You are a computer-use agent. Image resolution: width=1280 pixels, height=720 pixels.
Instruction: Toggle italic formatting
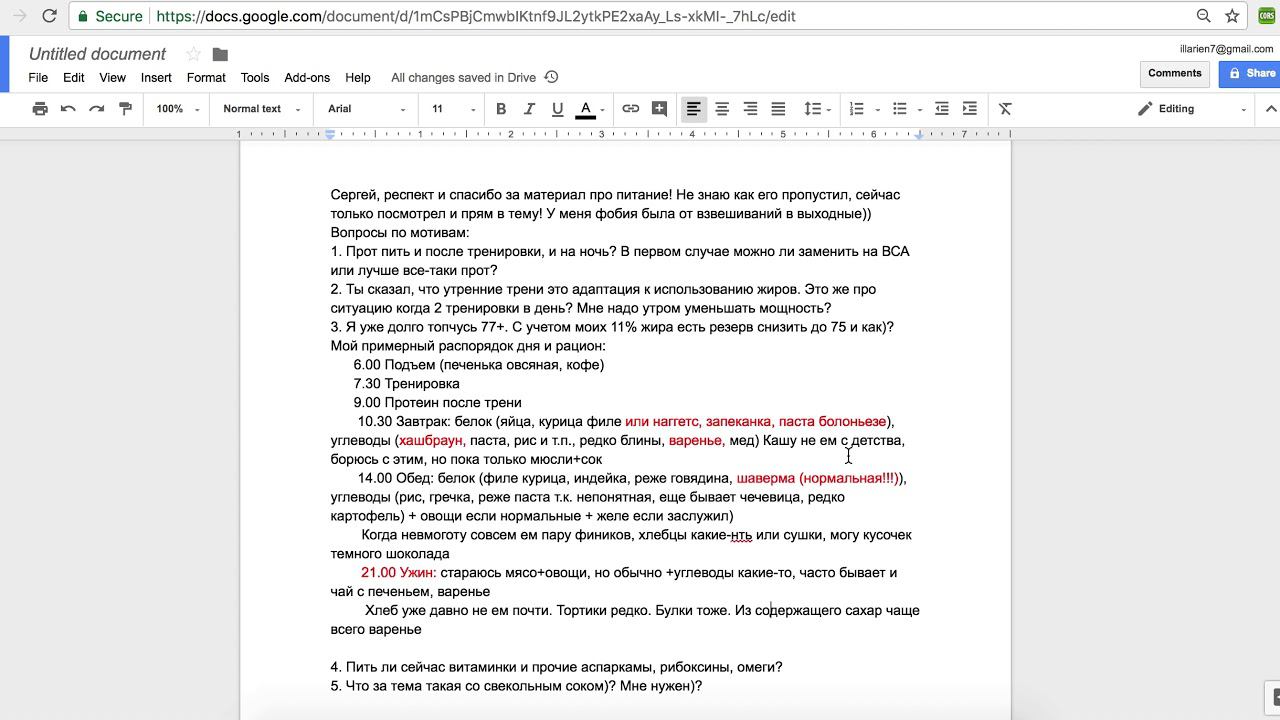tap(529, 109)
